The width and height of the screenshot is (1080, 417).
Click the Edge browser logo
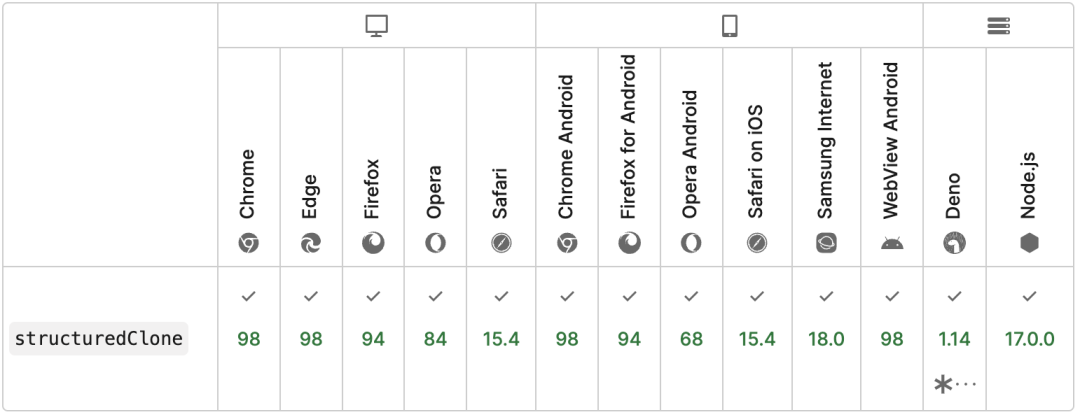[x=311, y=243]
